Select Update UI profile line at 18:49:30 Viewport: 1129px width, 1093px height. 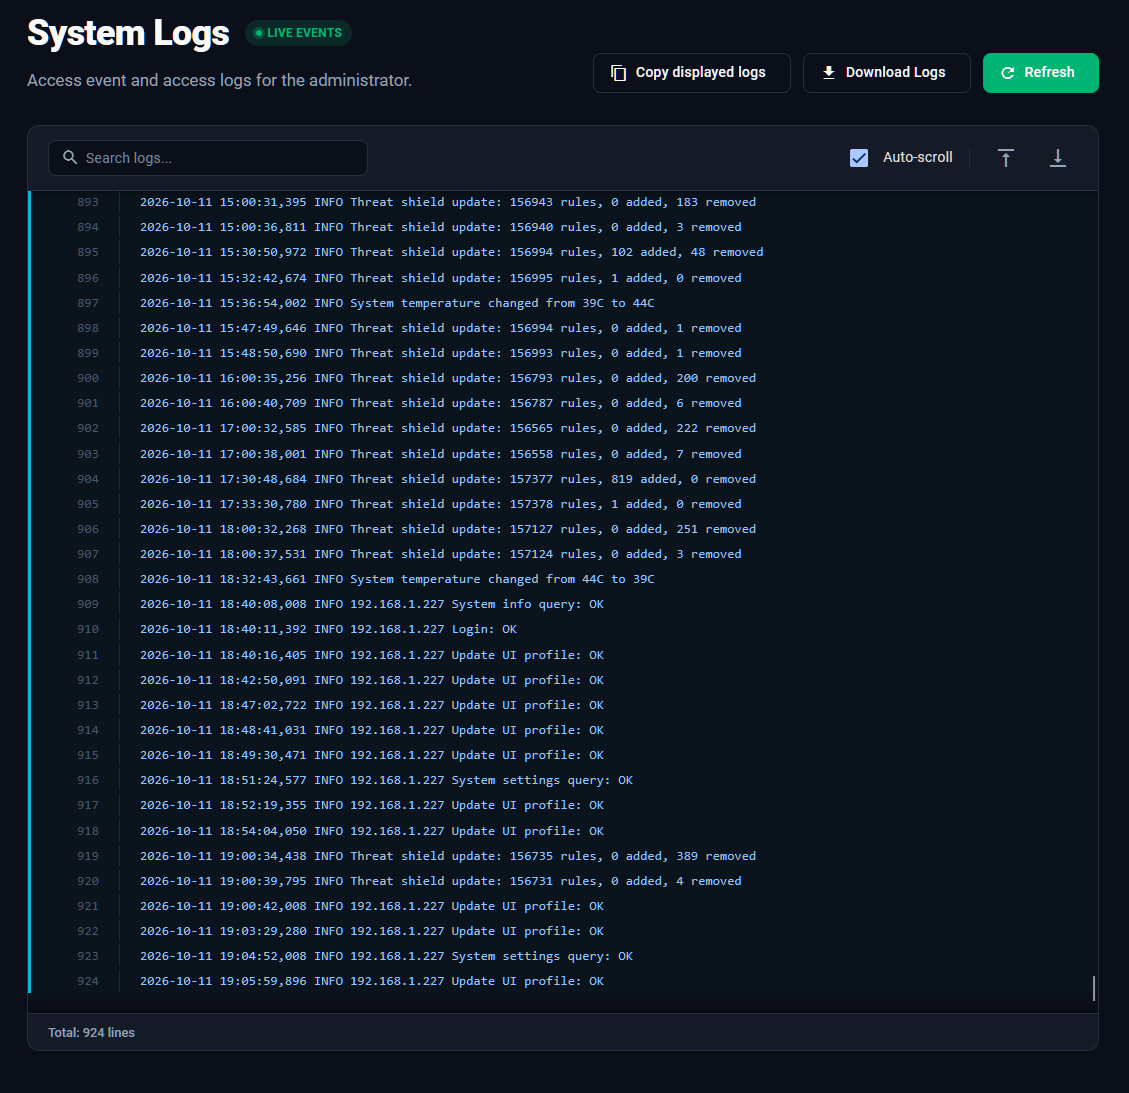pyautogui.click(x=563, y=755)
